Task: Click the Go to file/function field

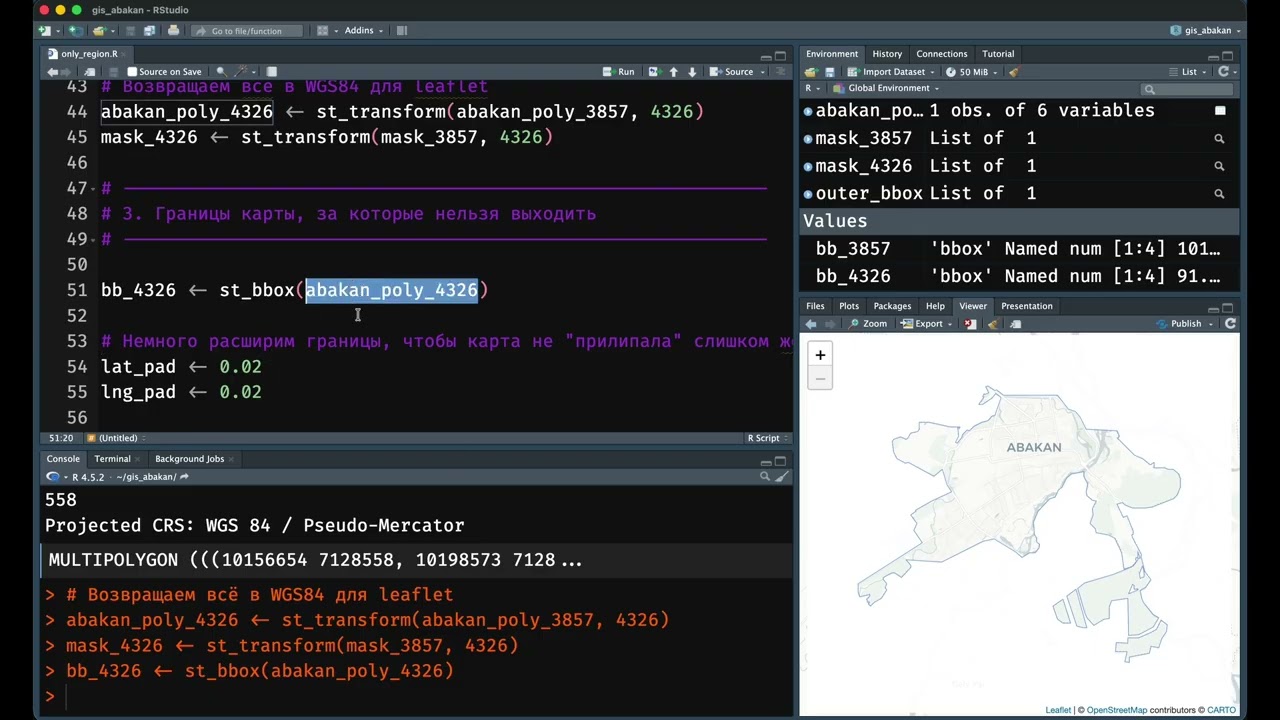Action: (247, 31)
